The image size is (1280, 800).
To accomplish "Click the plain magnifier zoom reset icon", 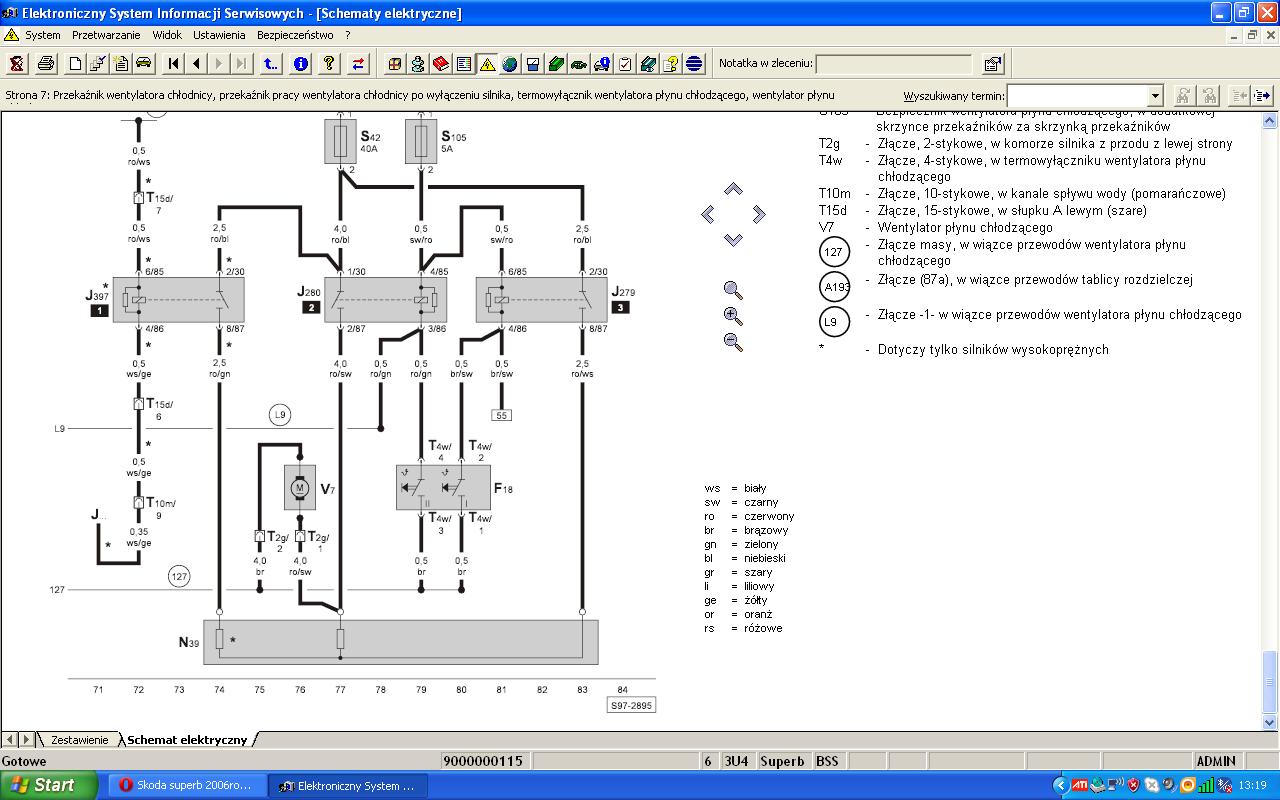I will pyautogui.click(x=733, y=291).
